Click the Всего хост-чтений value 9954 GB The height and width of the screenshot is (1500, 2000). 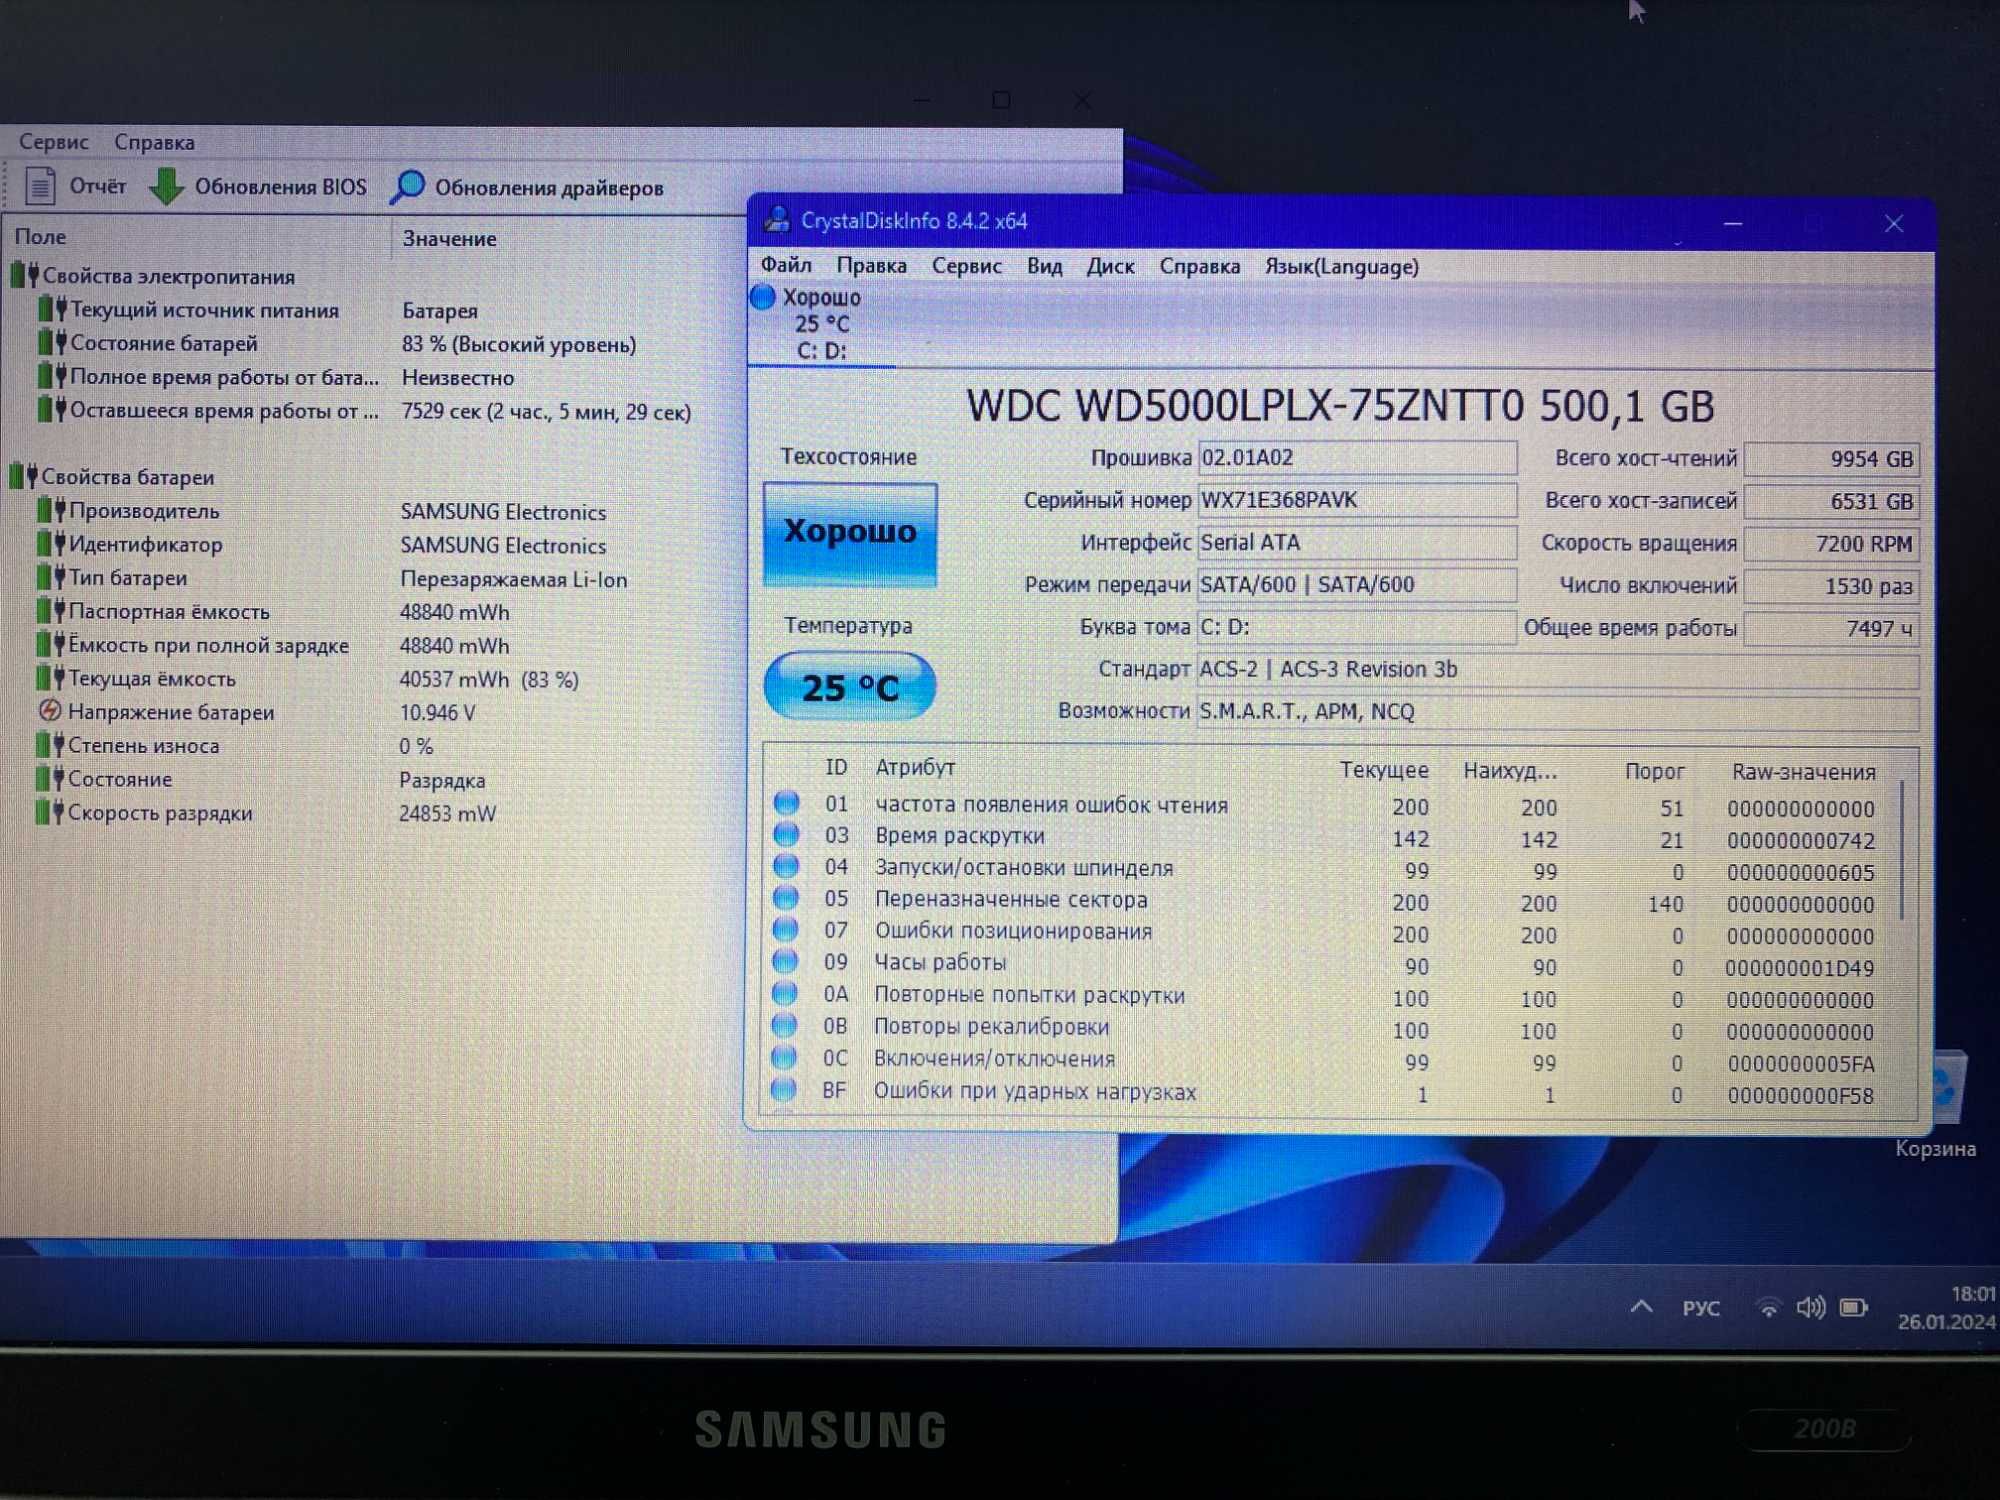click(1832, 459)
